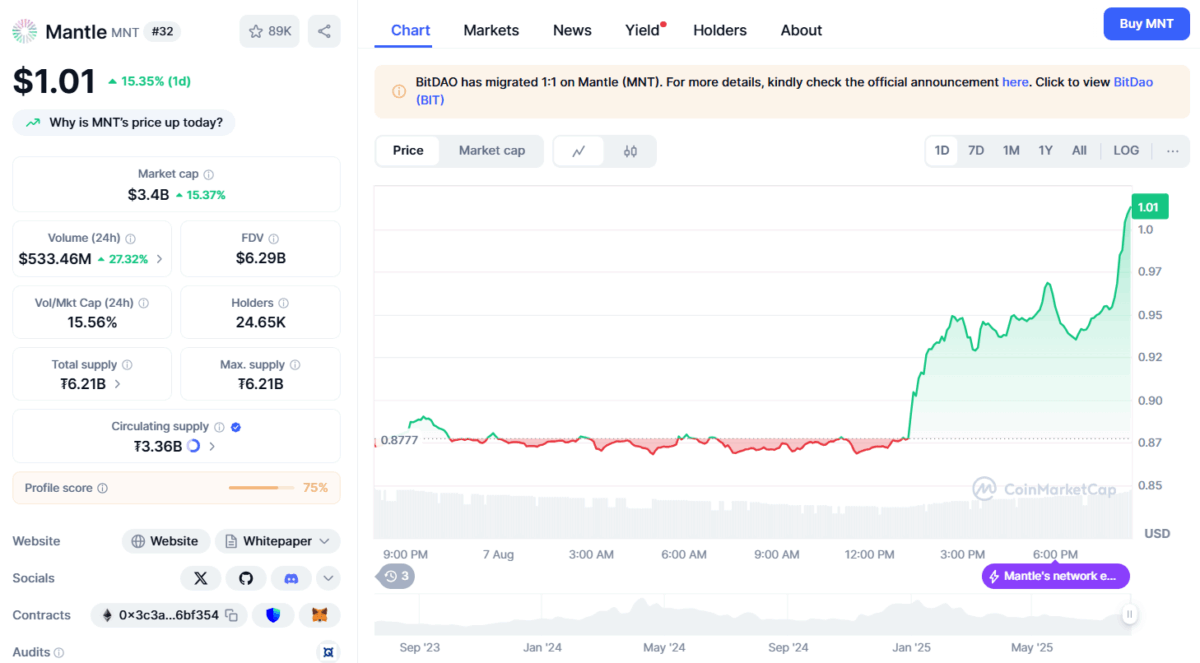Switch to line chart view
The image size is (1200, 663).
pyautogui.click(x=579, y=151)
